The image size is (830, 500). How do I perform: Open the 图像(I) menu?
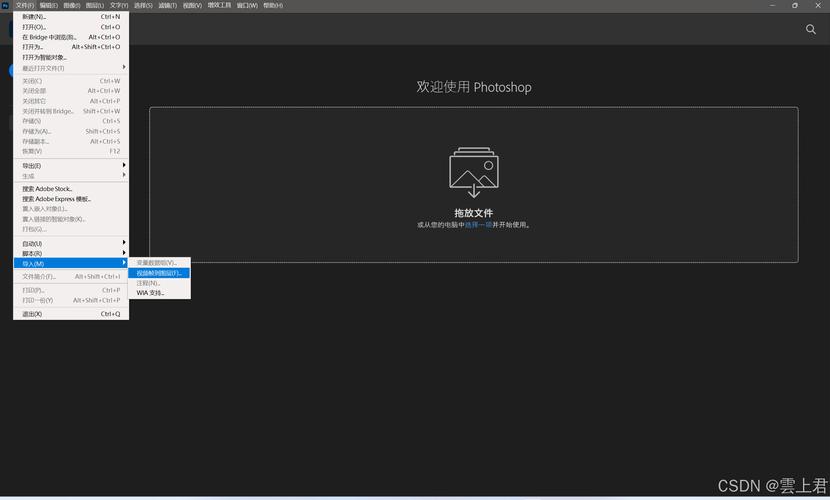[x=72, y=5]
